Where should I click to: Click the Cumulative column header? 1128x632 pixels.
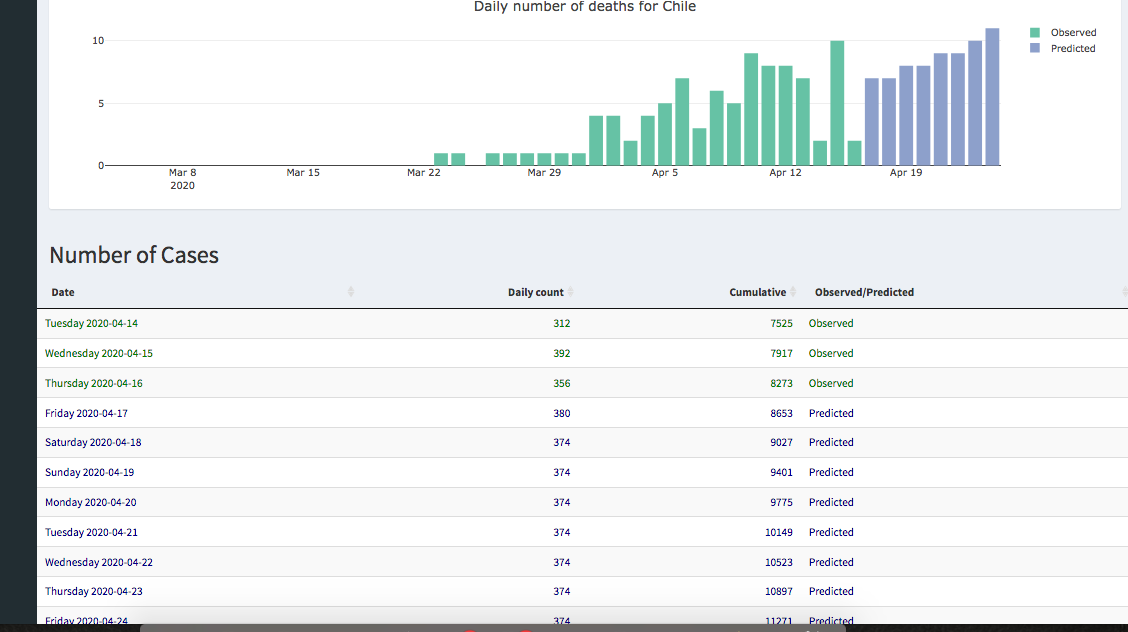point(757,292)
